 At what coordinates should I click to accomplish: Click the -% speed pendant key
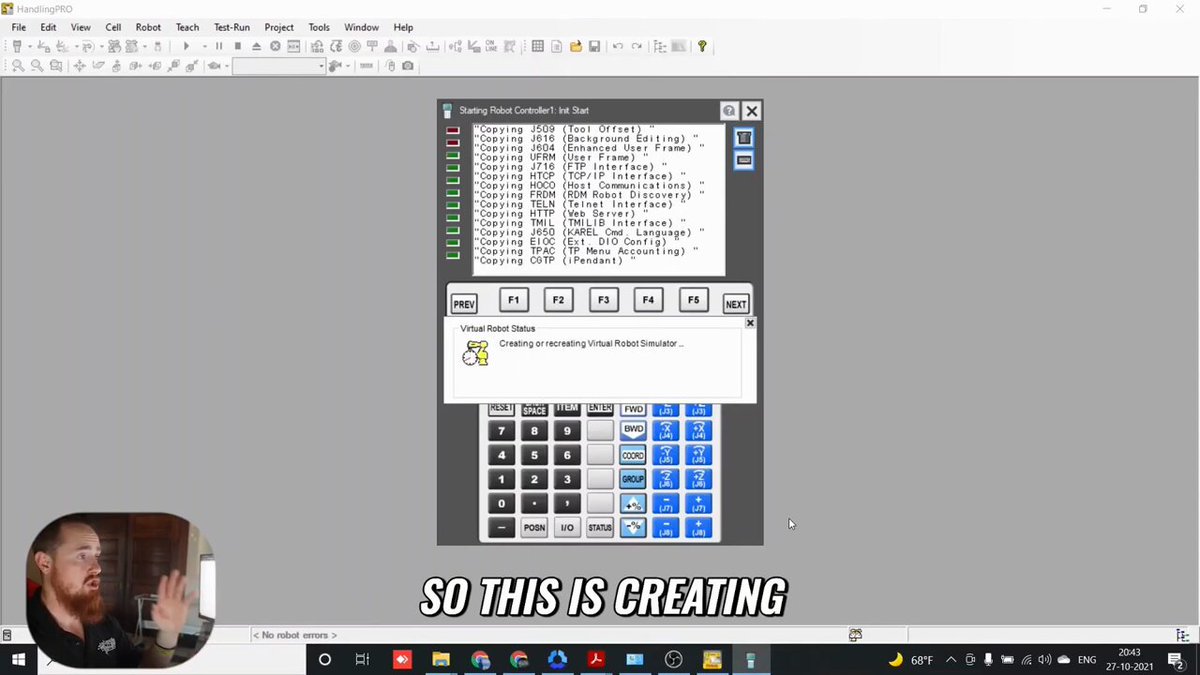coord(633,528)
